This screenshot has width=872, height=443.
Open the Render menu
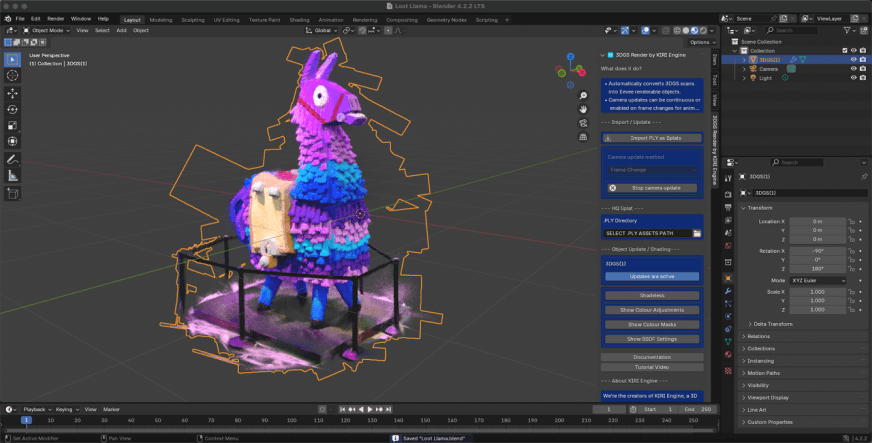point(54,19)
